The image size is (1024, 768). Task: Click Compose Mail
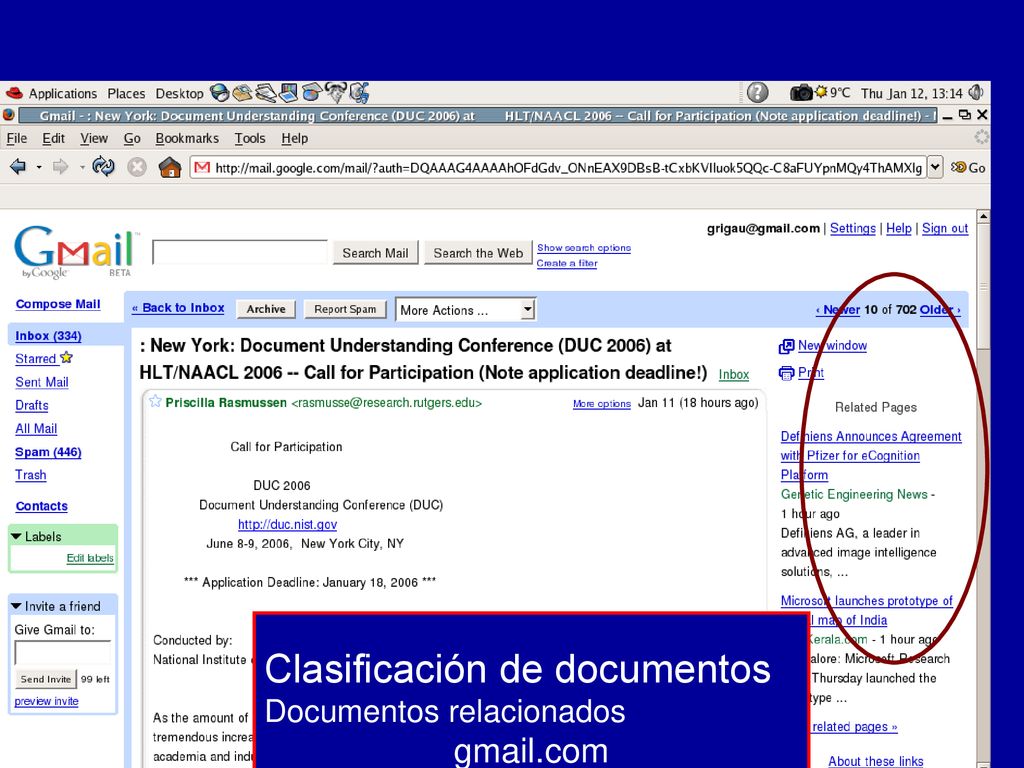[x=58, y=304]
